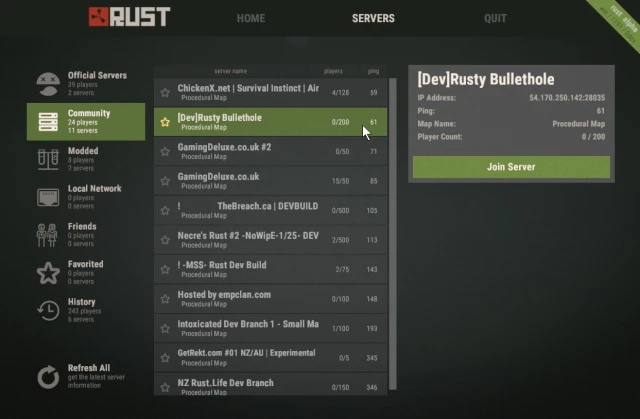Image resolution: width=640 pixels, height=419 pixels.
Task: Toggle favorite star for Hosted by empclan.com
Action: coord(165,299)
